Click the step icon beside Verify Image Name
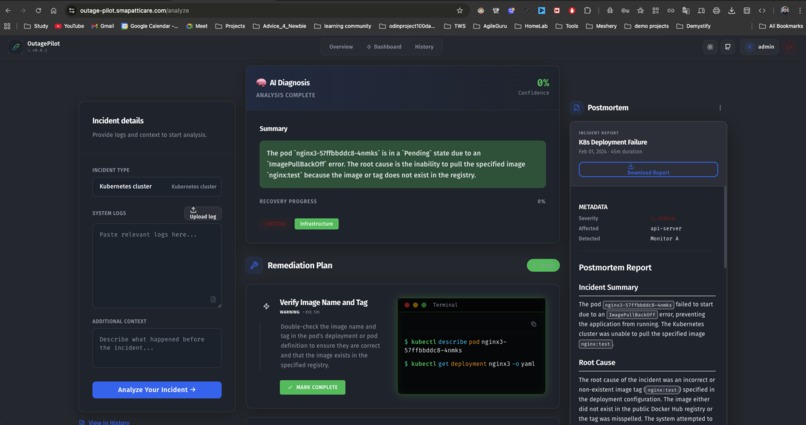 point(266,306)
